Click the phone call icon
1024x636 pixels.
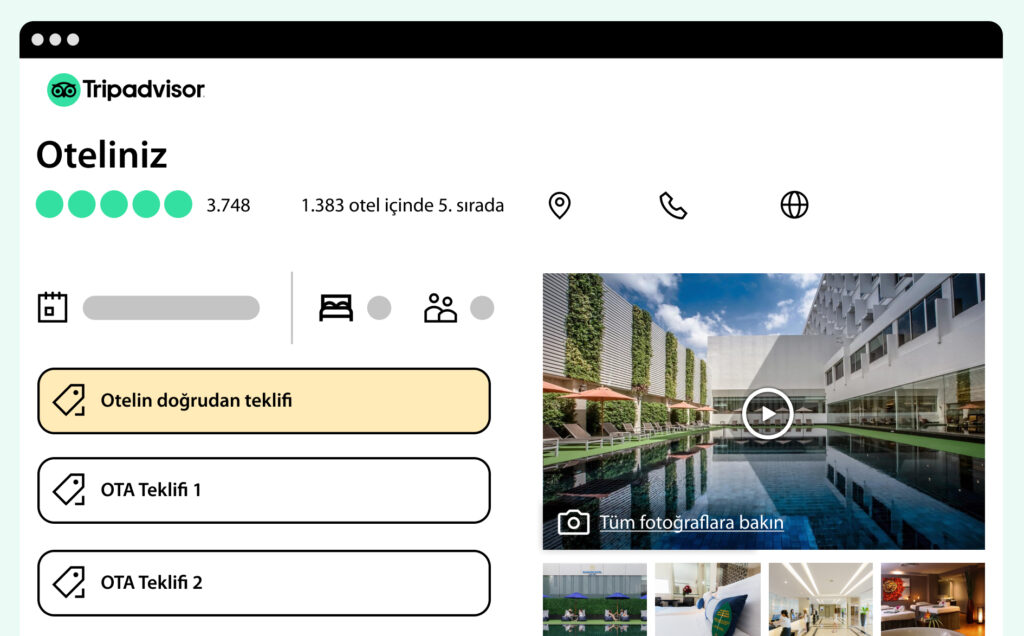point(673,205)
